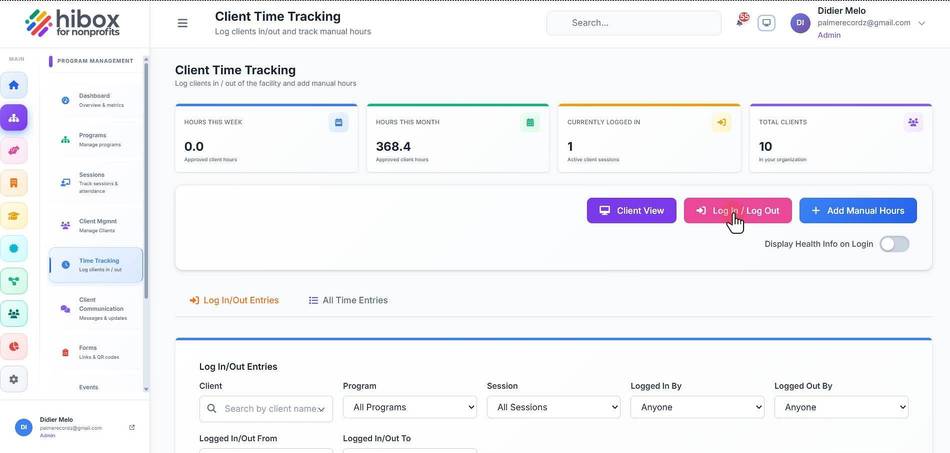Screen dimensions: 950x453
Task: Open the Logged In By dropdown
Action: tap(697, 407)
